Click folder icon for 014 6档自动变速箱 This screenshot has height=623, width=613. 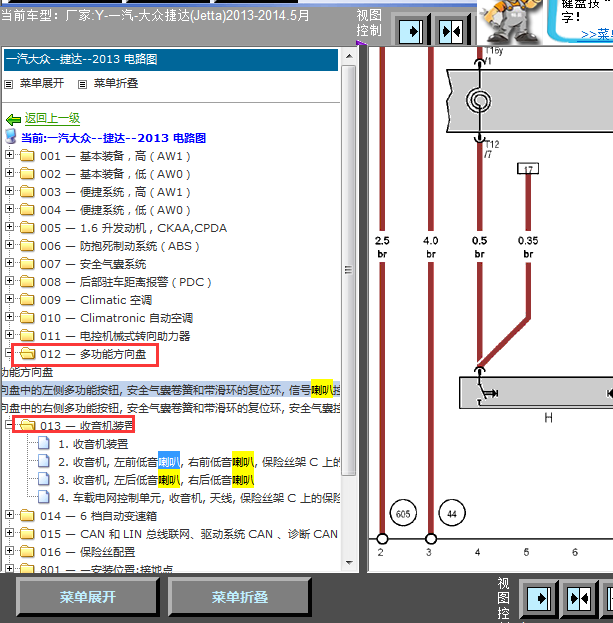(27, 515)
